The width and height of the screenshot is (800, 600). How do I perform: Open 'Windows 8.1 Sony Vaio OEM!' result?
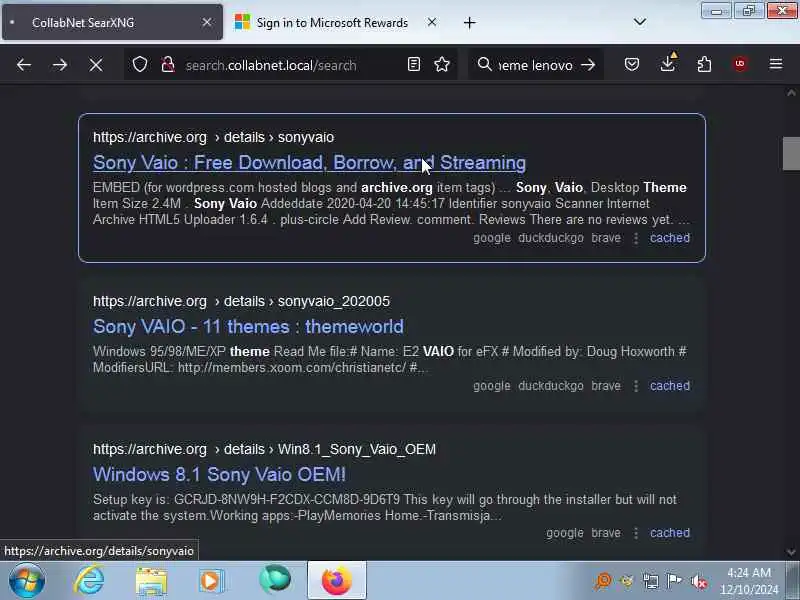coord(219,474)
